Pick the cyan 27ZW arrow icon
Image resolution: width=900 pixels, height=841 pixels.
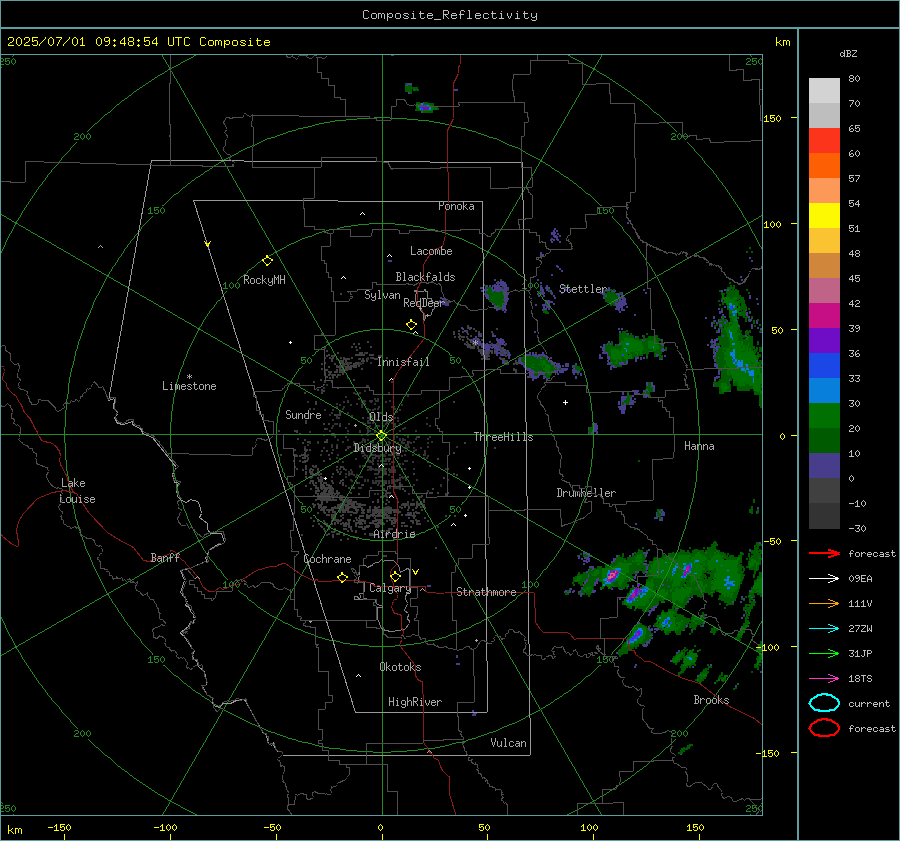pos(824,629)
